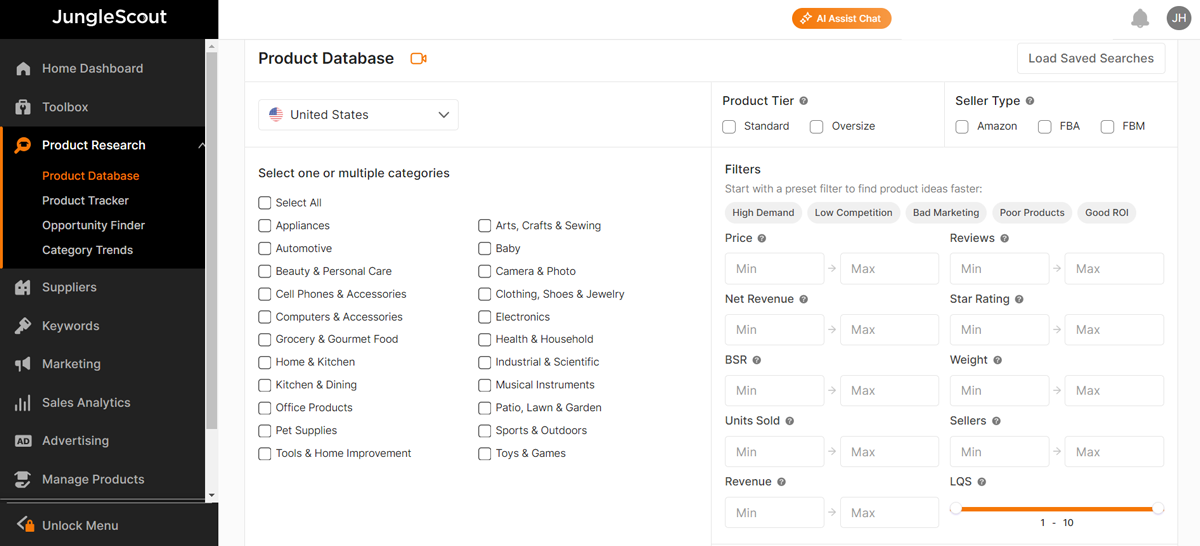Click the Manage Products icon
The height and width of the screenshot is (546, 1200).
tap(23, 480)
